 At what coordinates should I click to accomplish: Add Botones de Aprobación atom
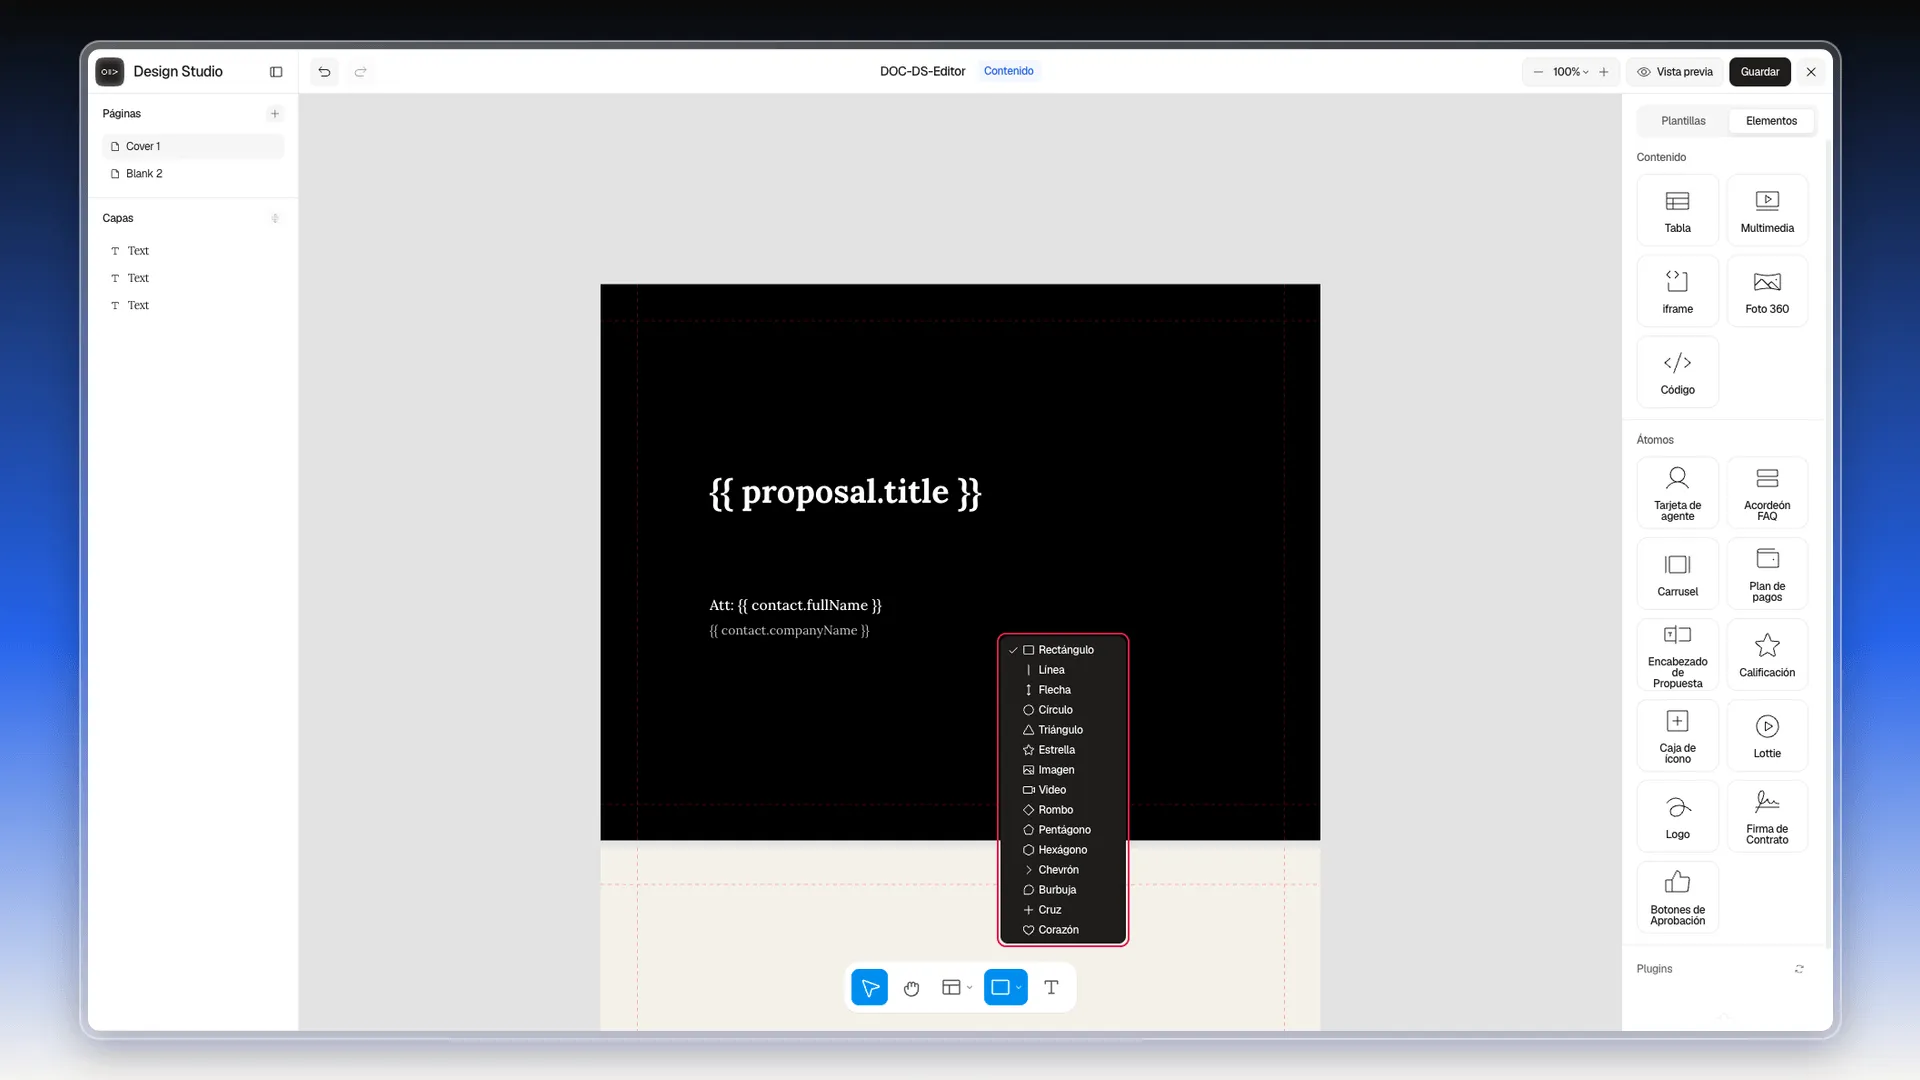pyautogui.click(x=1677, y=899)
